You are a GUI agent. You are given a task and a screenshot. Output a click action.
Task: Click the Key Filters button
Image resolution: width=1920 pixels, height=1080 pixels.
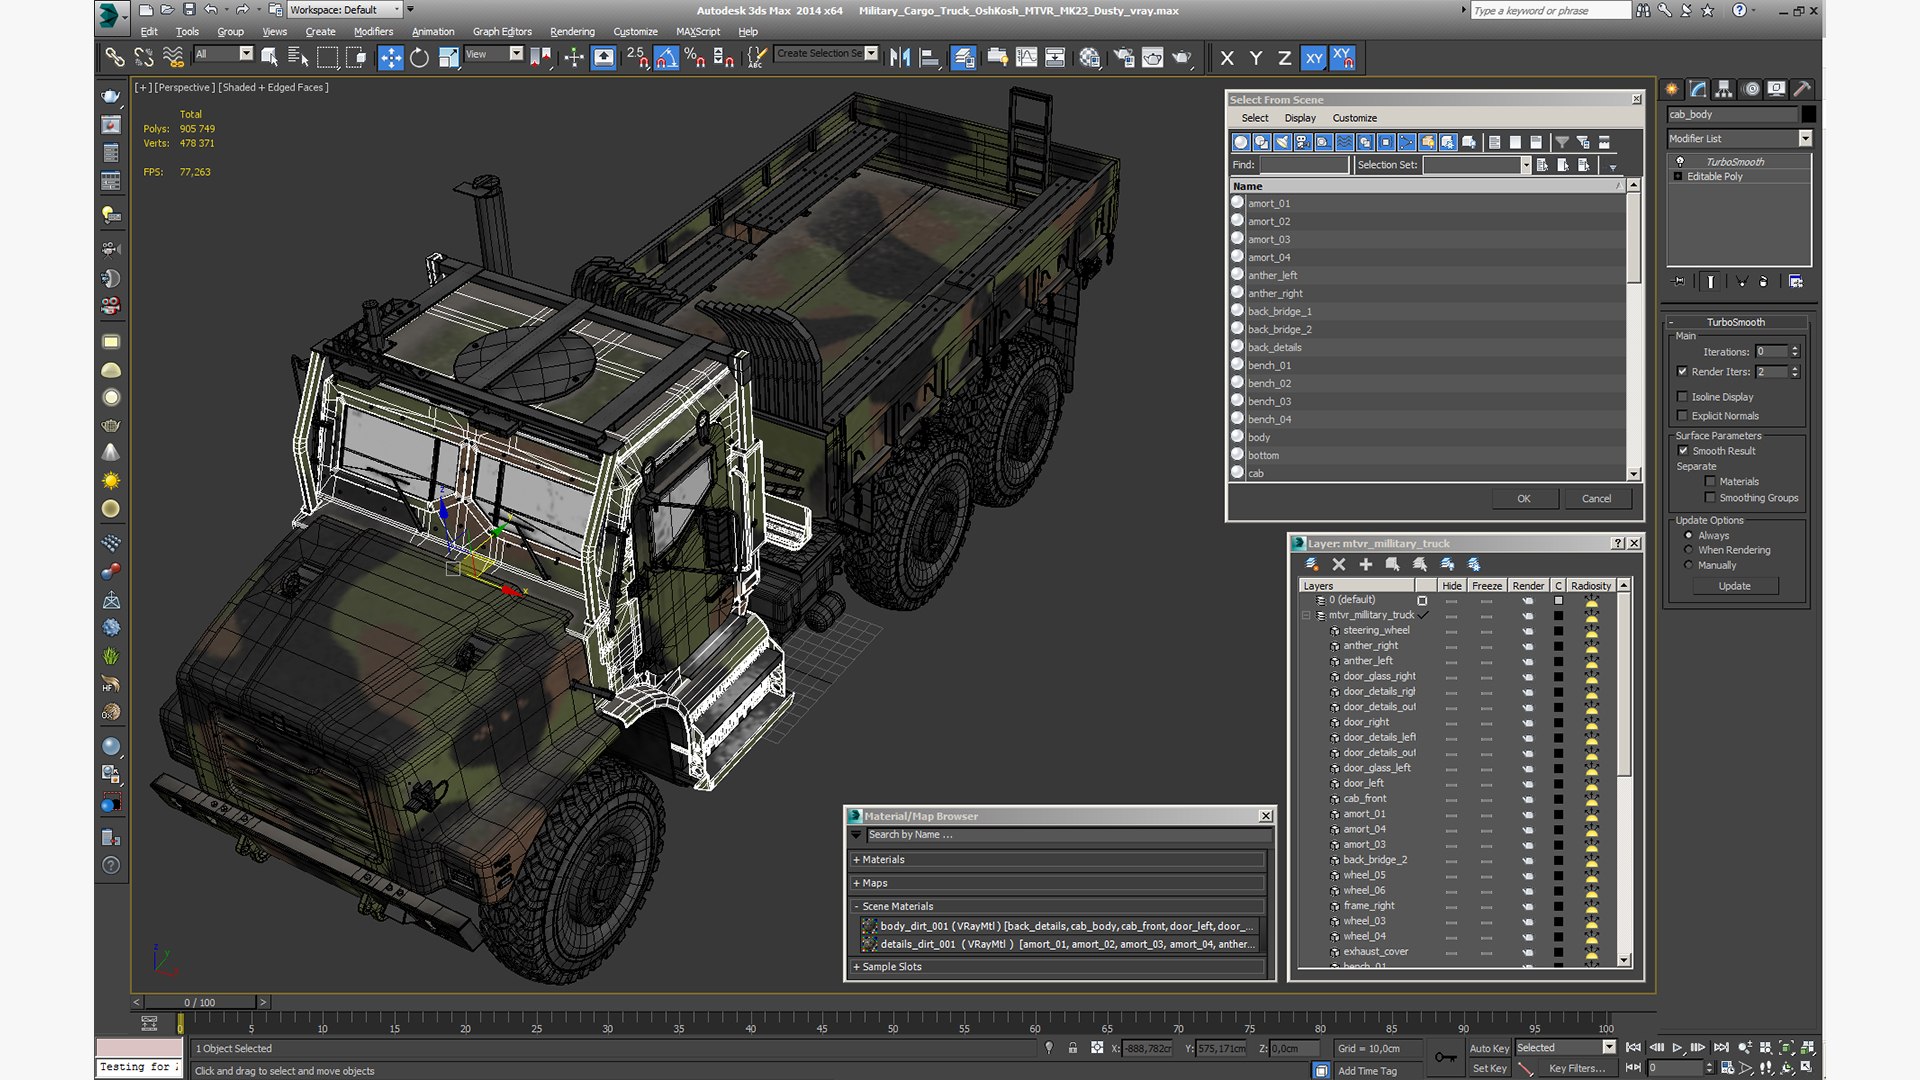[1576, 1068]
